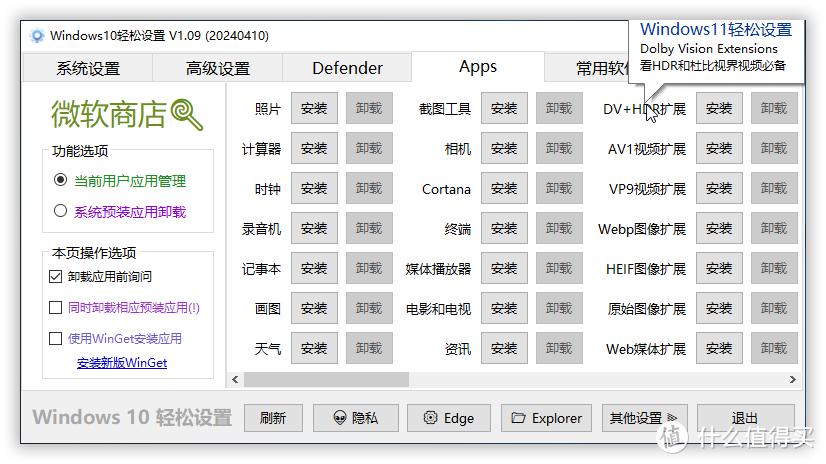Image resolution: width=826 pixels, height=464 pixels.
Task: Open the 常用软件 tab
Action: [x=587, y=68]
